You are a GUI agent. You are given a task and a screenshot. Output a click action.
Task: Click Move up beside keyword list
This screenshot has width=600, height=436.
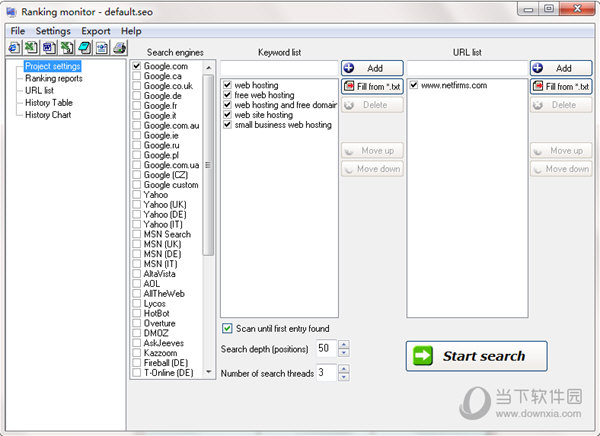point(372,151)
